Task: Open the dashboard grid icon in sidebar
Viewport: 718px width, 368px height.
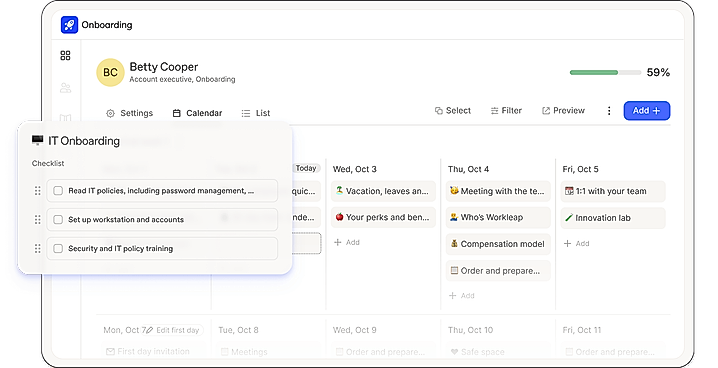Action: (x=65, y=55)
